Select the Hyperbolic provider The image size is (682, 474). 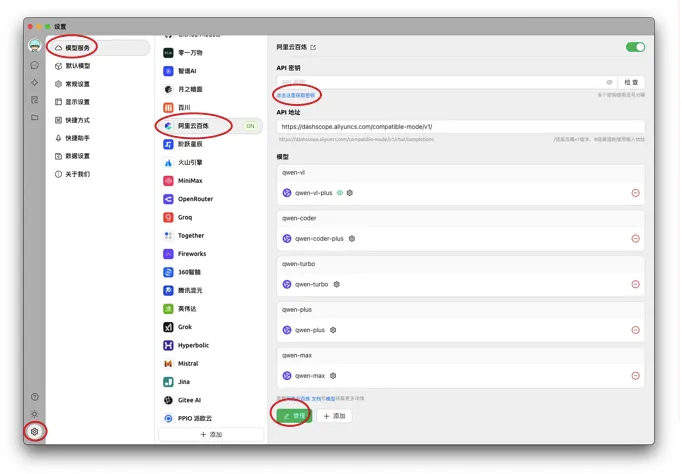coord(211,345)
